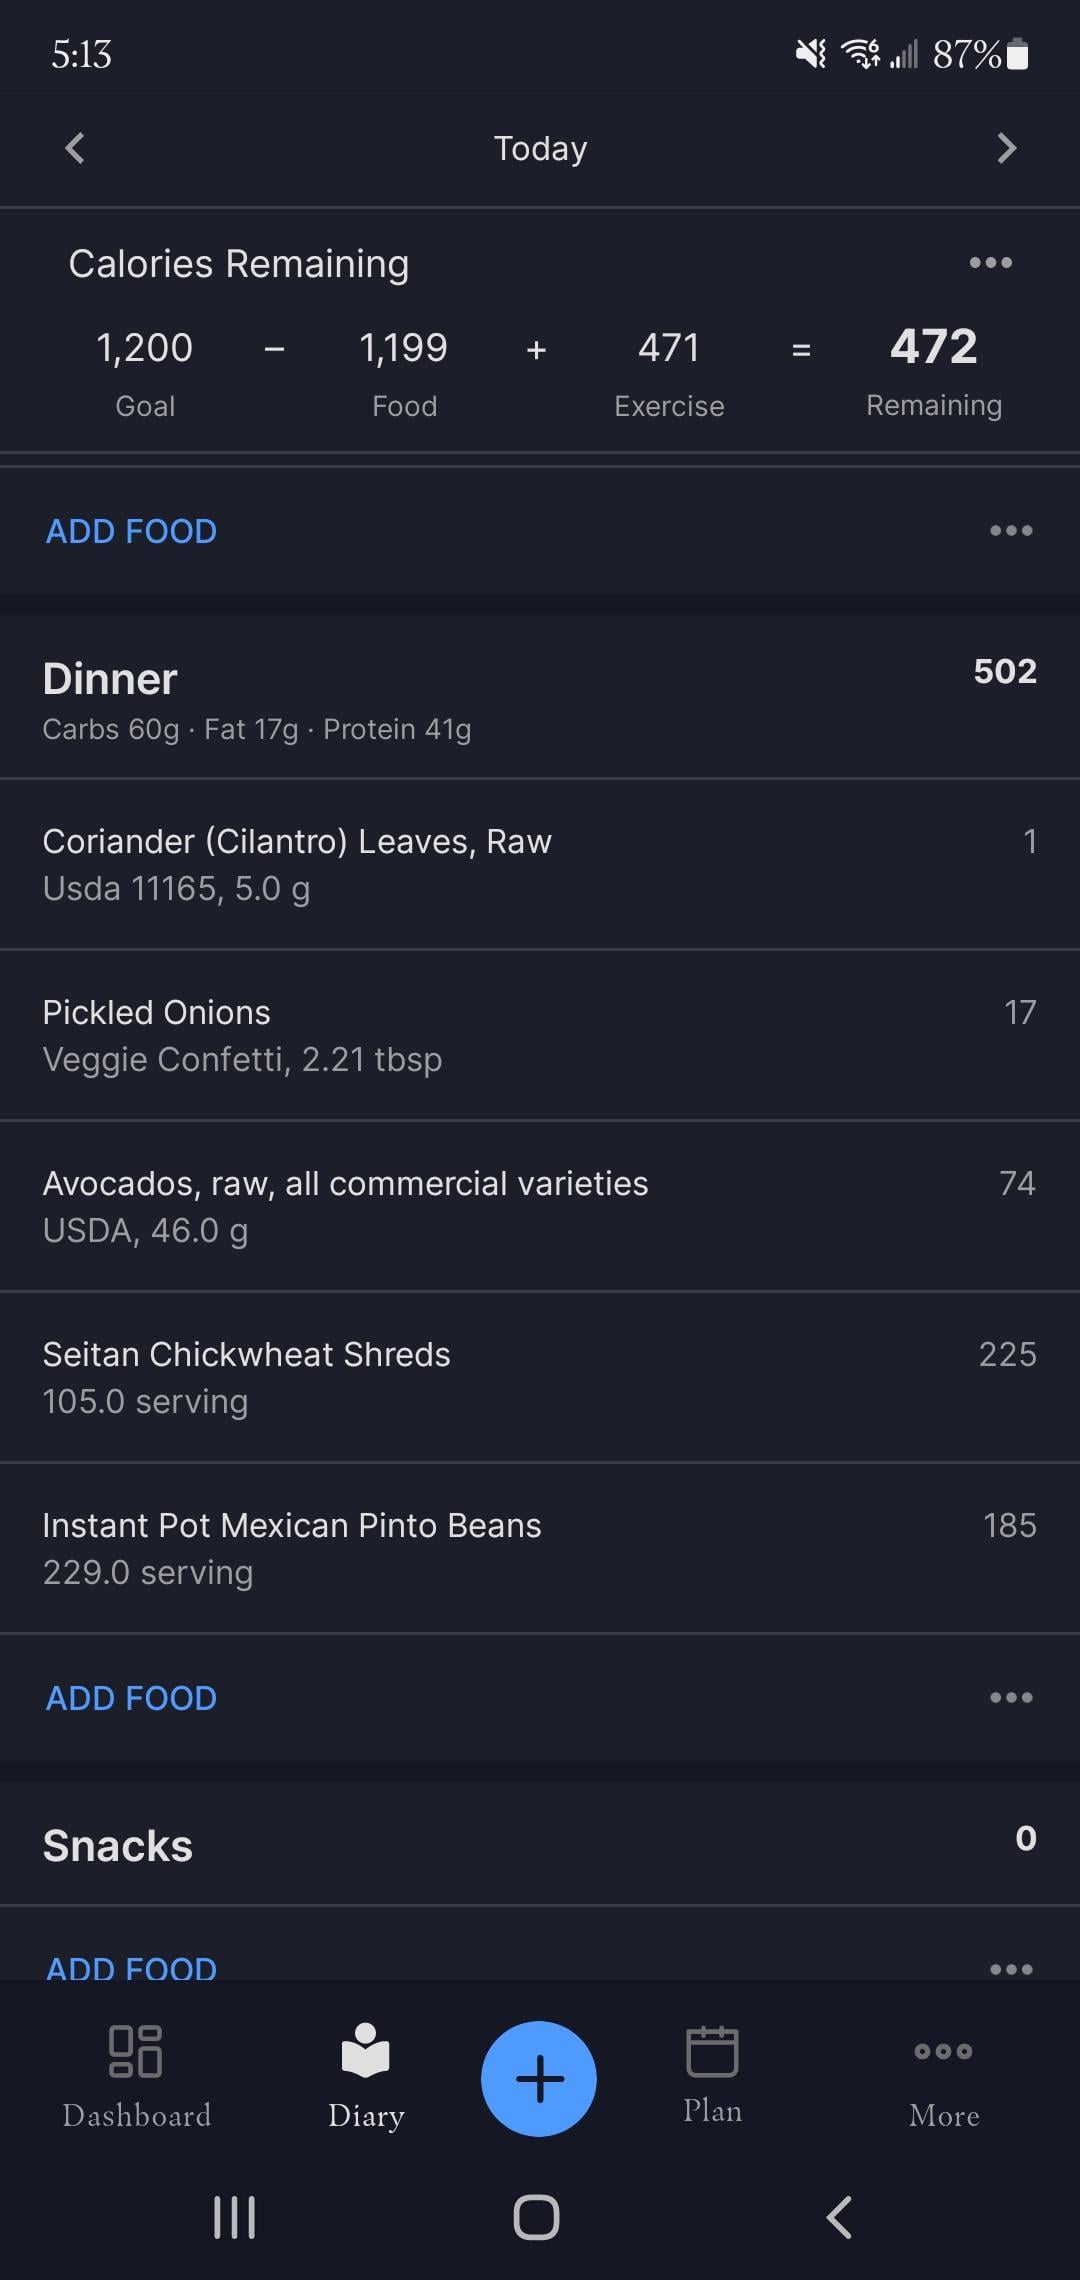Open the More menu tab
Image resolution: width=1080 pixels, height=2280 pixels.
[x=943, y=2076]
